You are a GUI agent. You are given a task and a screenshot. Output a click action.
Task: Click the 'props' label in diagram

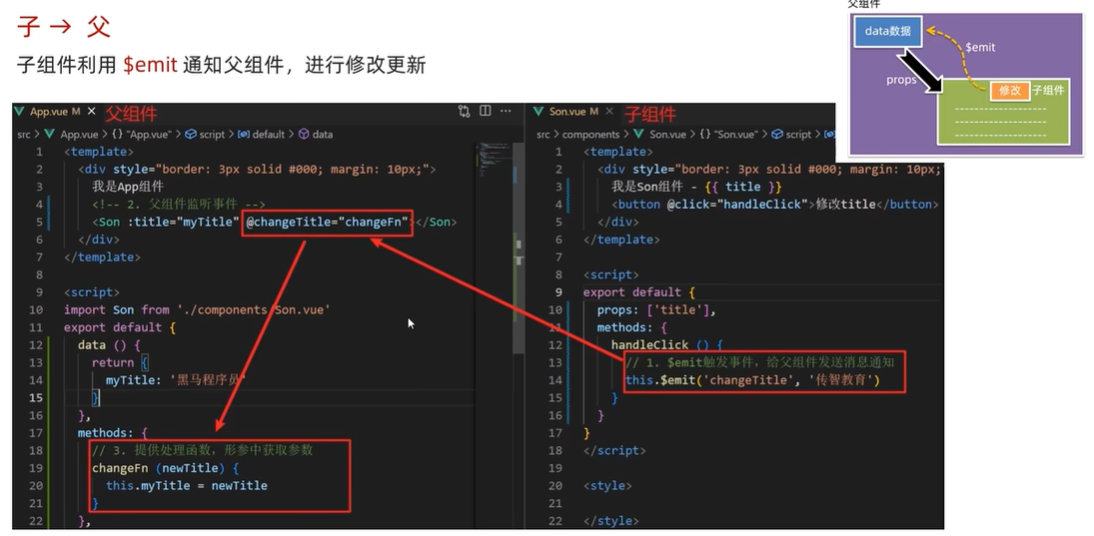[901, 80]
